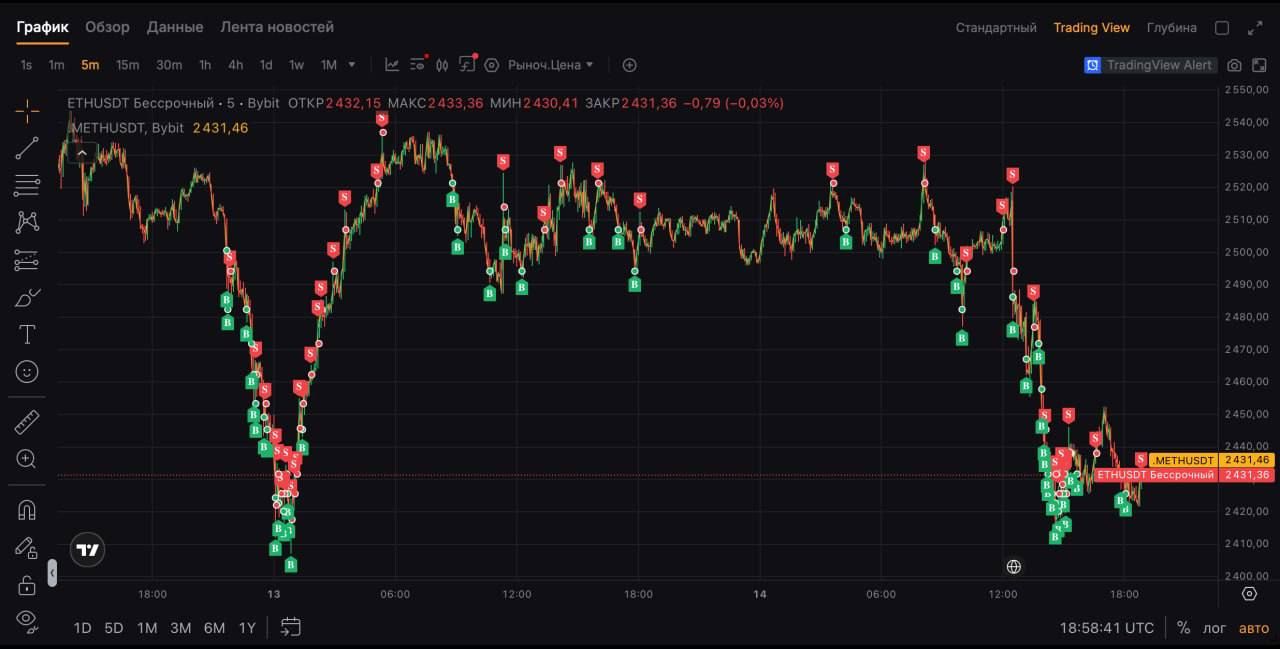Take a chart snapshot with camera icon

pyautogui.click(x=1234, y=65)
